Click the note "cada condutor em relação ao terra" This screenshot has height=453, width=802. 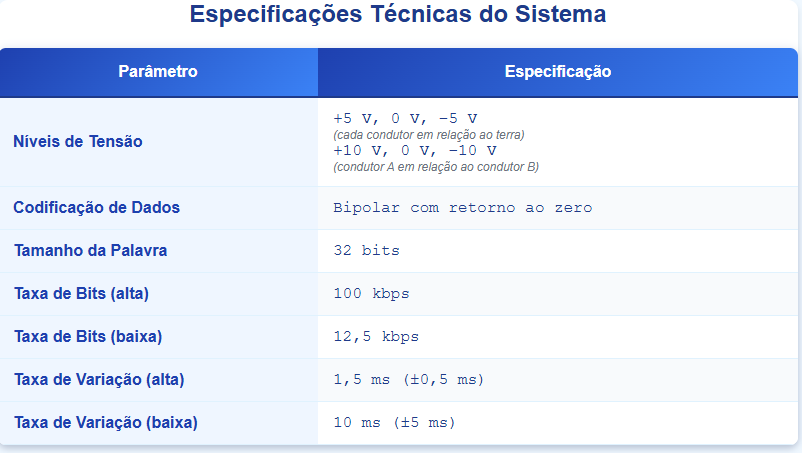[429, 134]
